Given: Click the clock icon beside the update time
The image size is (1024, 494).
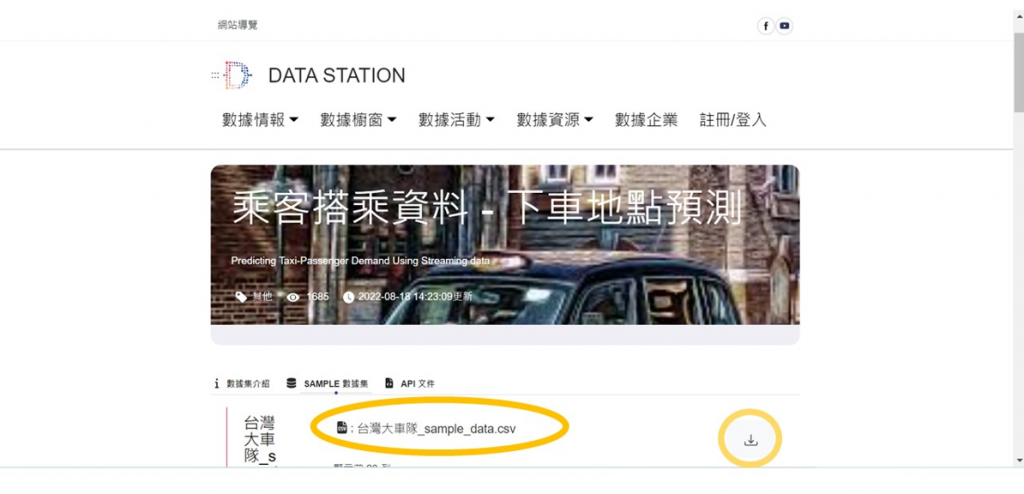Looking at the screenshot, I should pos(349,297).
